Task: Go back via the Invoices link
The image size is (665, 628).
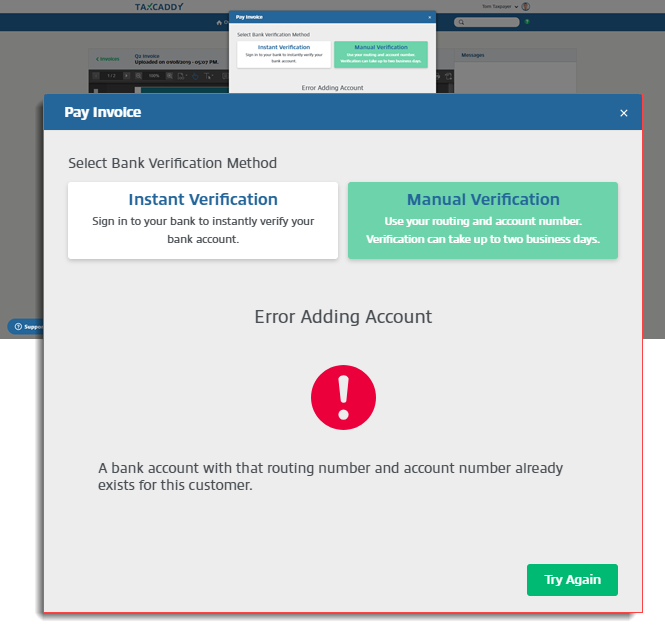Action: tap(108, 59)
